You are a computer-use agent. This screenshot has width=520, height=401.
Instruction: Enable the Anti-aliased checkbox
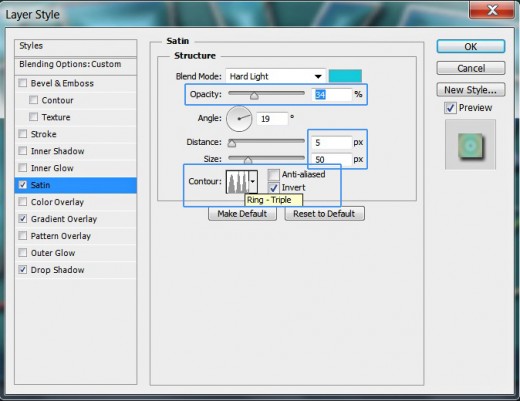coord(273,174)
